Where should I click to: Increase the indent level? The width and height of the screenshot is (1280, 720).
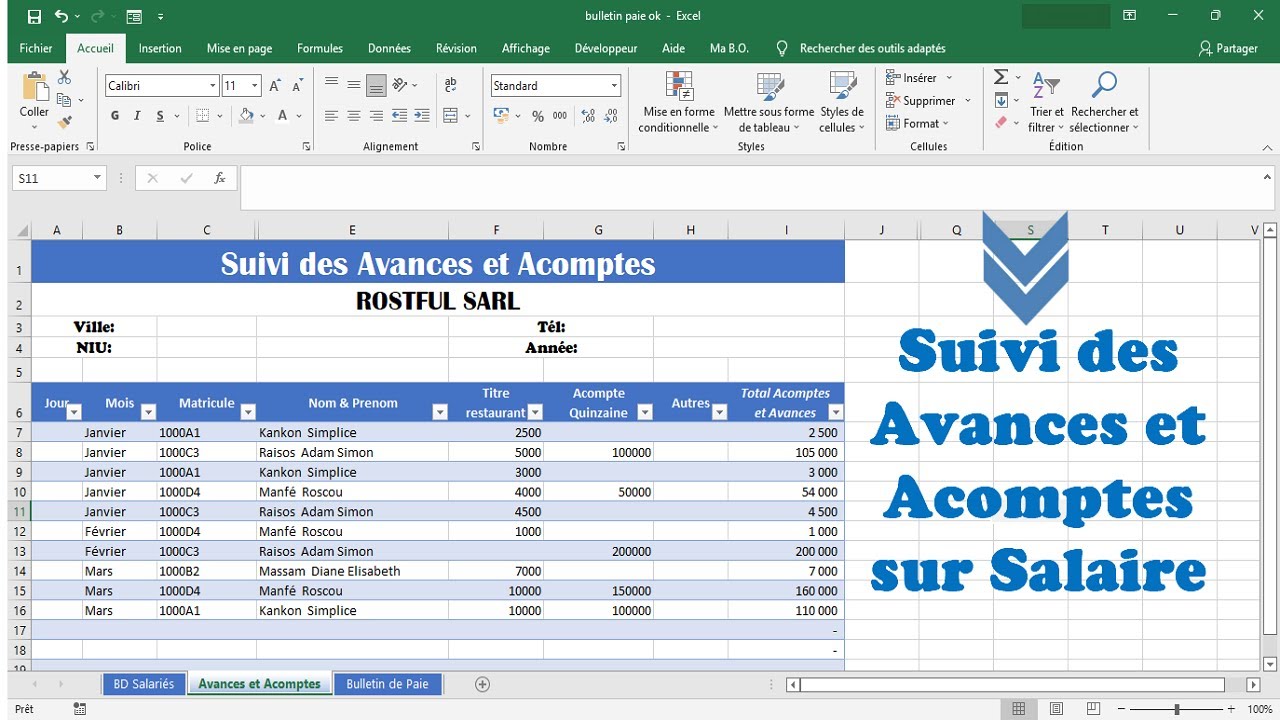tap(422, 116)
